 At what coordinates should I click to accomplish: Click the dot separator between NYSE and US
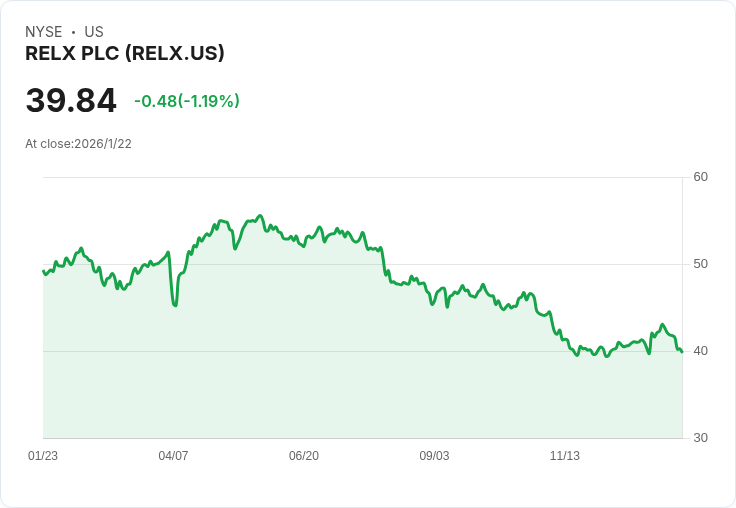[73, 32]
